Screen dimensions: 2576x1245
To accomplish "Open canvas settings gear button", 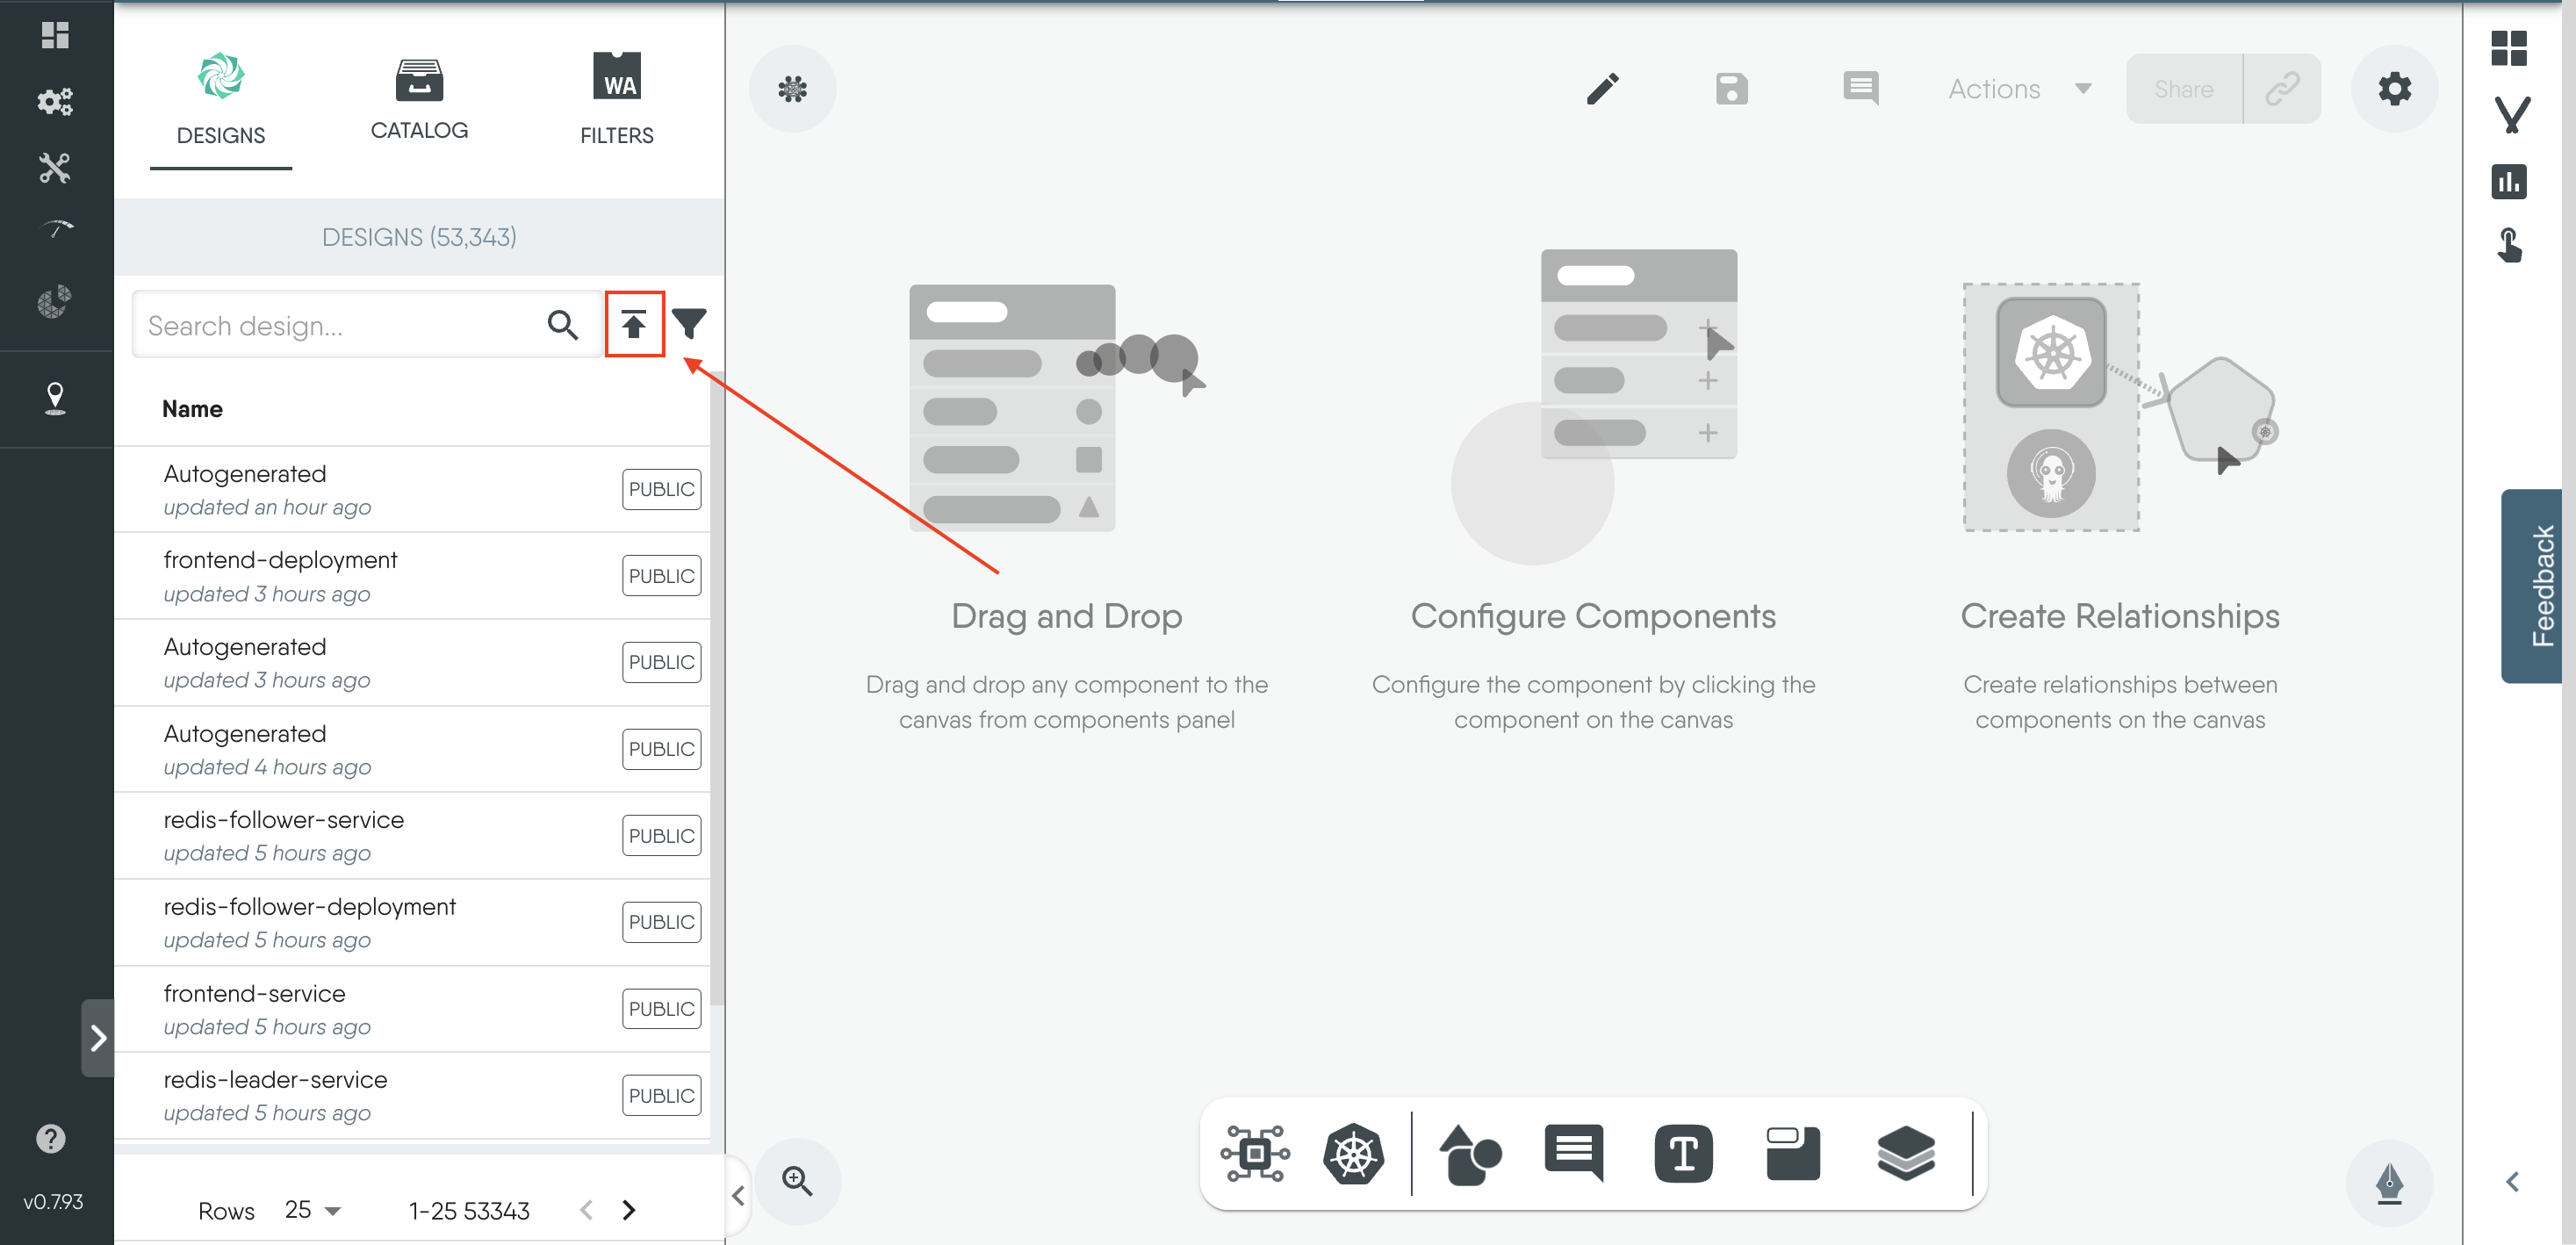I will point(2393,89).
